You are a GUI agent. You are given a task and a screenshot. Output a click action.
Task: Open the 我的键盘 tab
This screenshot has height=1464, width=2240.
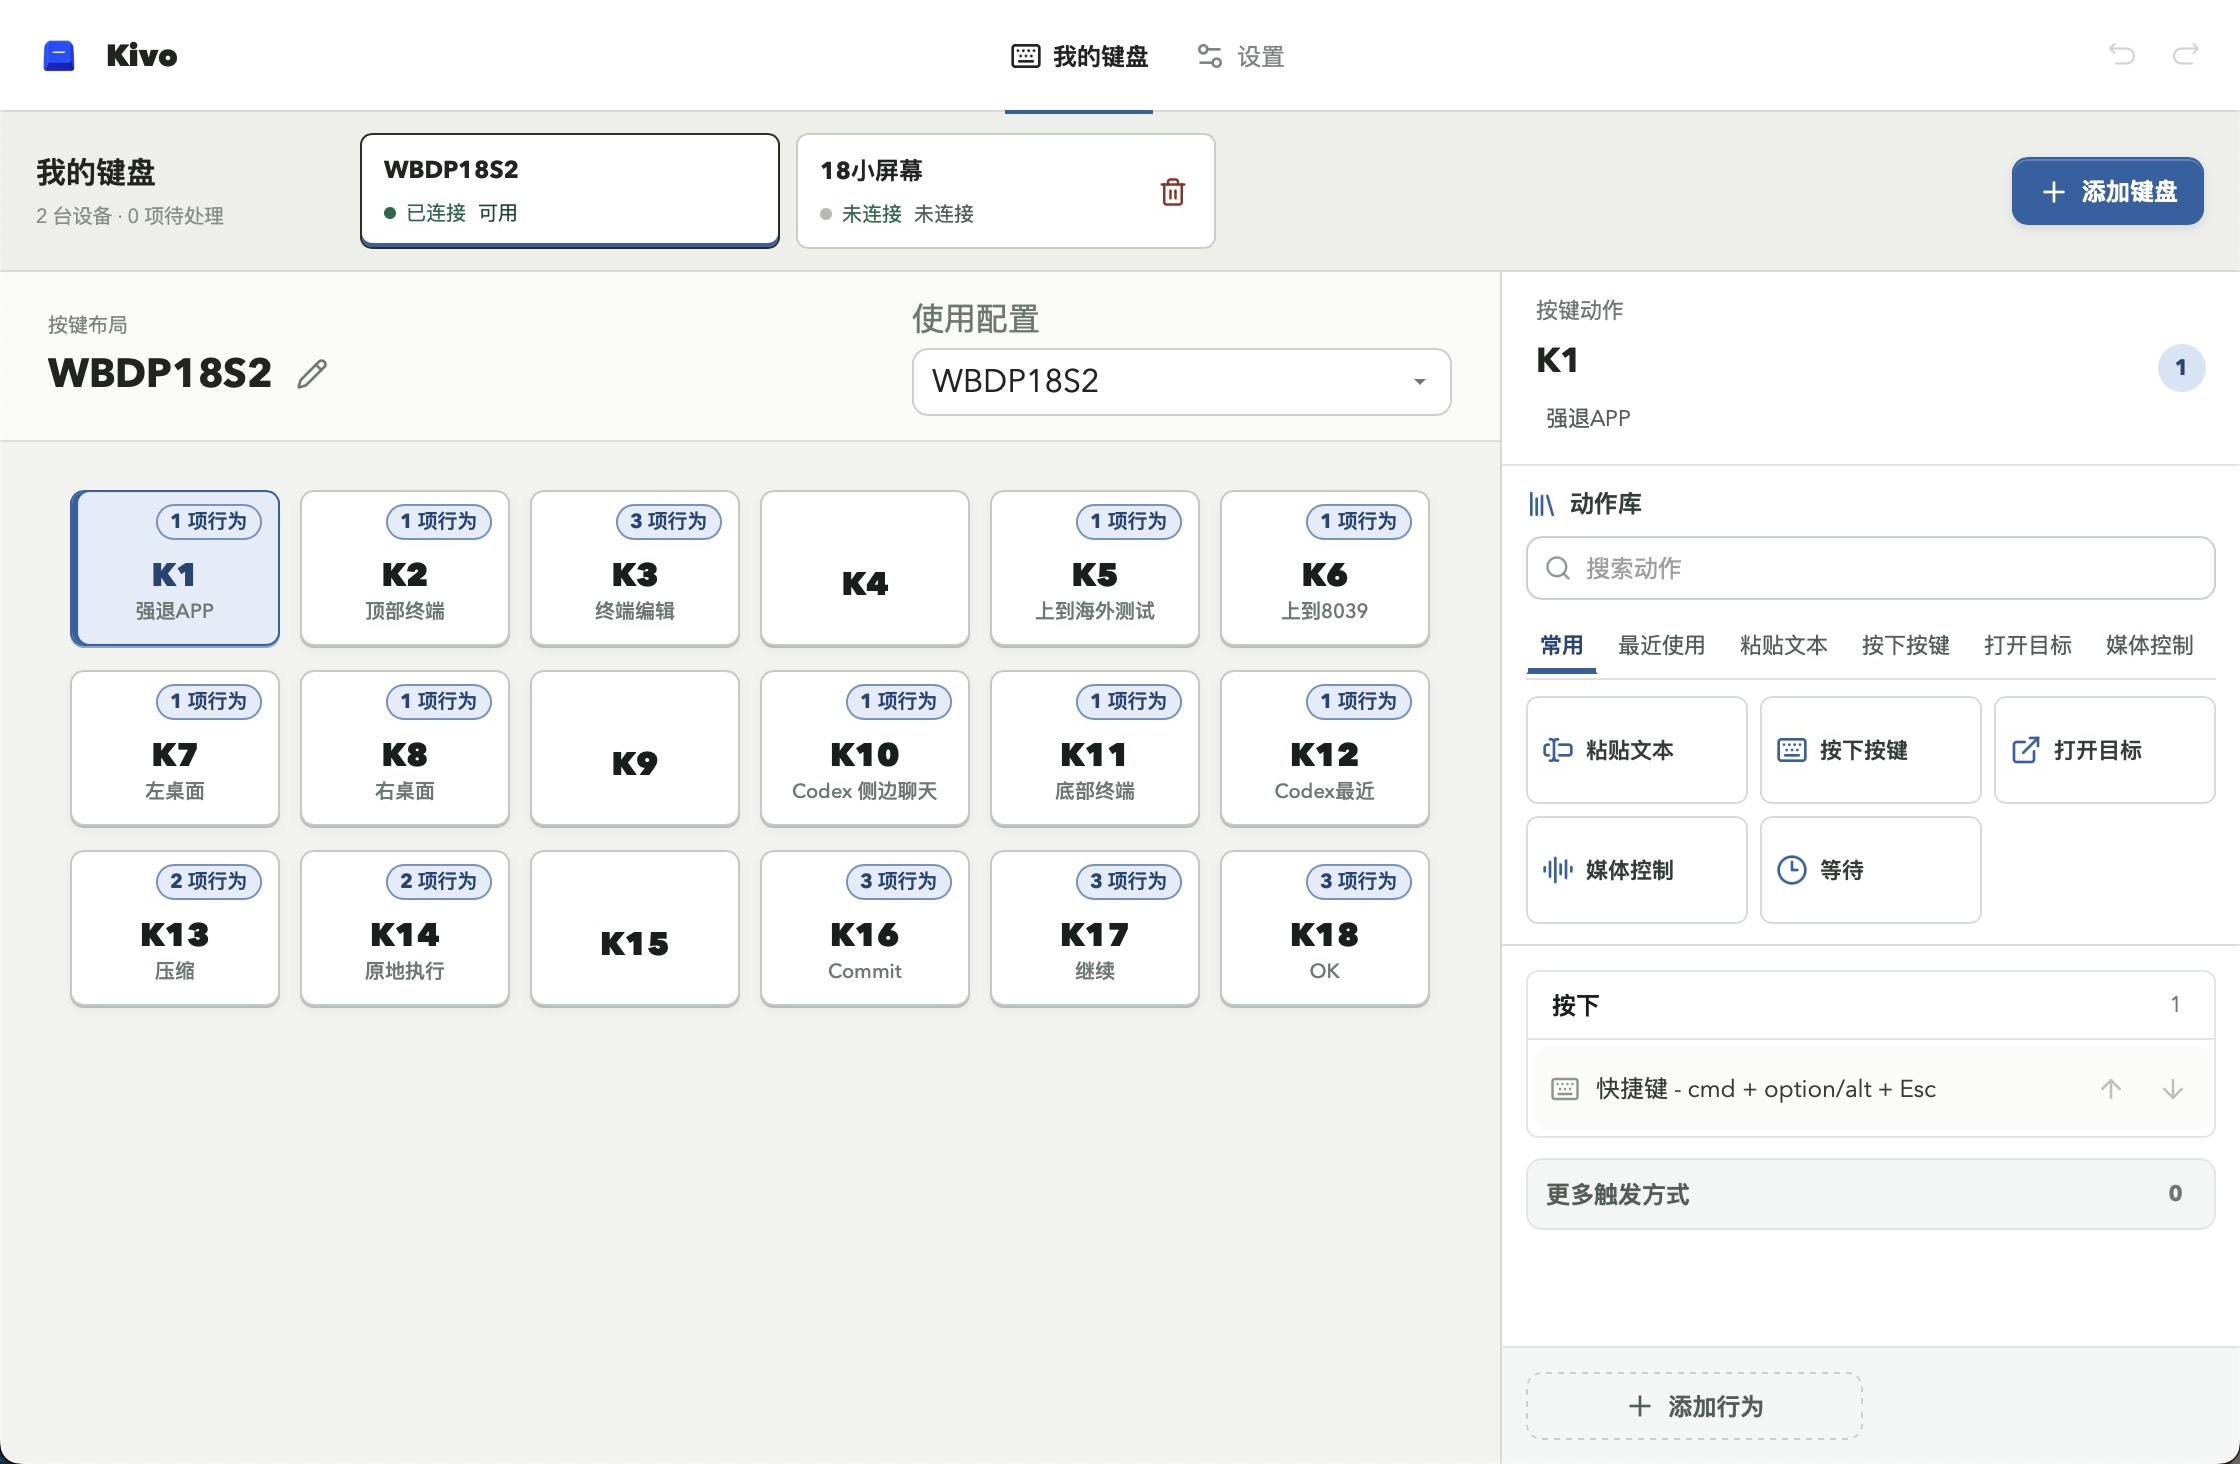(x=1080, y=57)
